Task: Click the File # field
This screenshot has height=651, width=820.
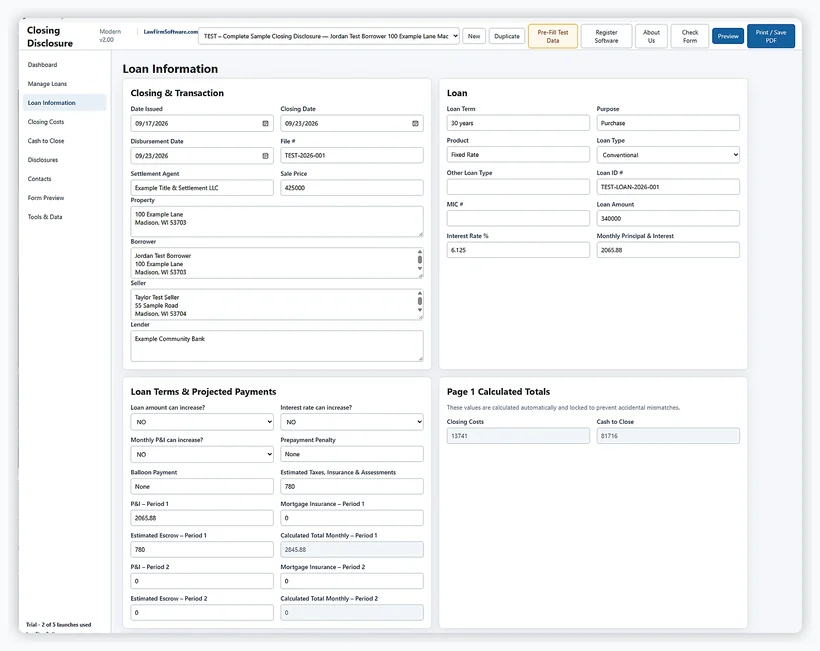Action: (x=352, y=155)
